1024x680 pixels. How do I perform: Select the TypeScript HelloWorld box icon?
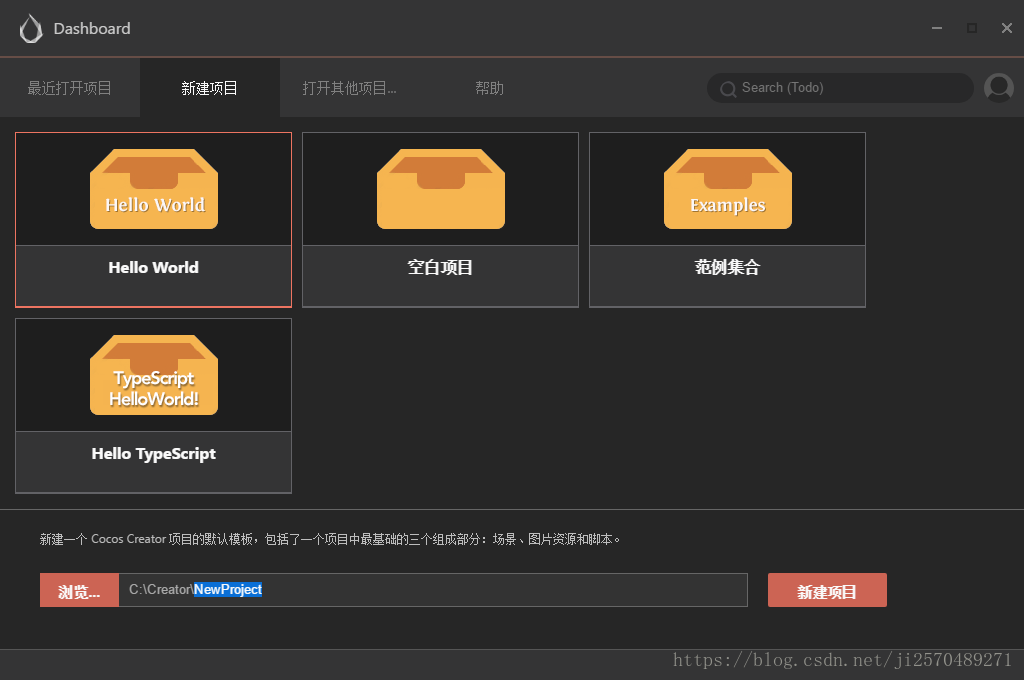tap(154, 375)
